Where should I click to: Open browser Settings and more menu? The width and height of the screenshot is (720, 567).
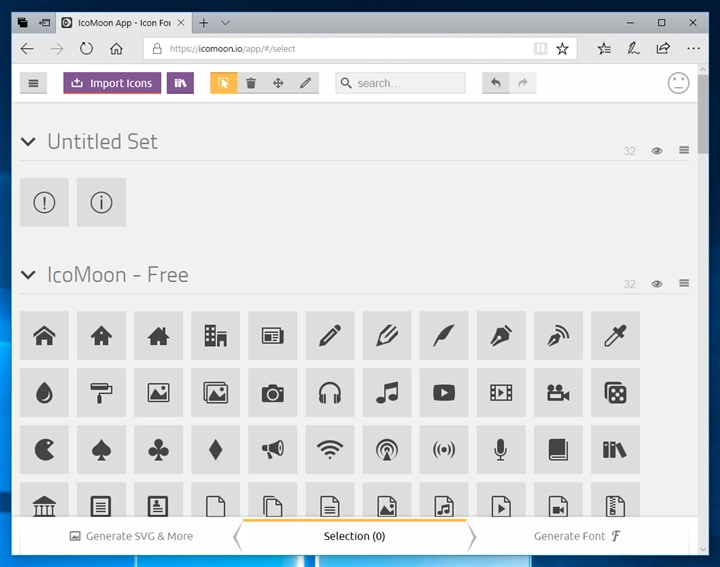pyautogui.click(x=693, y=49)
